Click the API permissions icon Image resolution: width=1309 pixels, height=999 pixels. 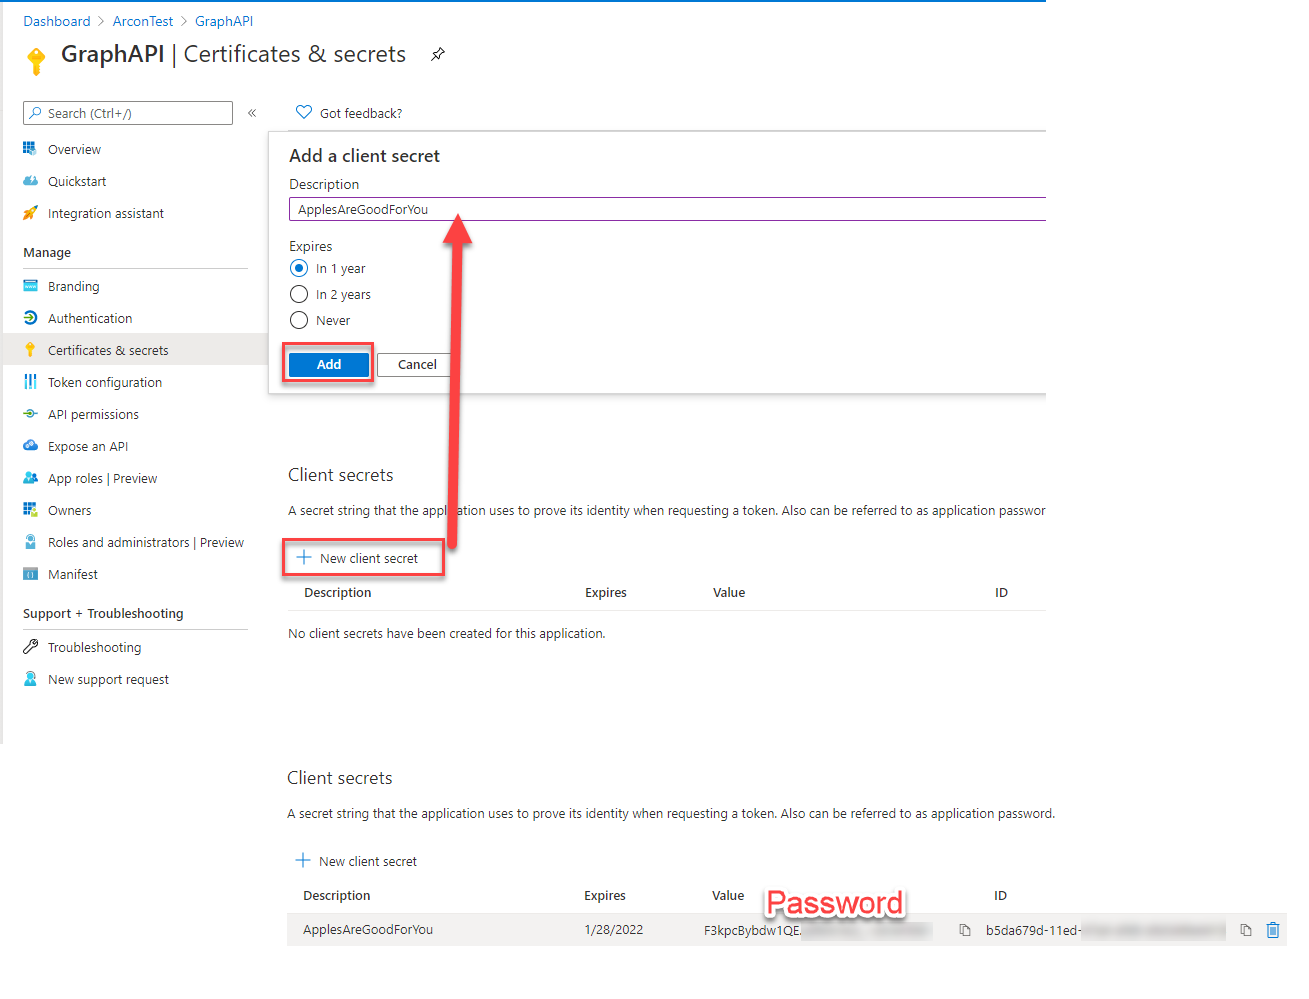click(30, 414)
